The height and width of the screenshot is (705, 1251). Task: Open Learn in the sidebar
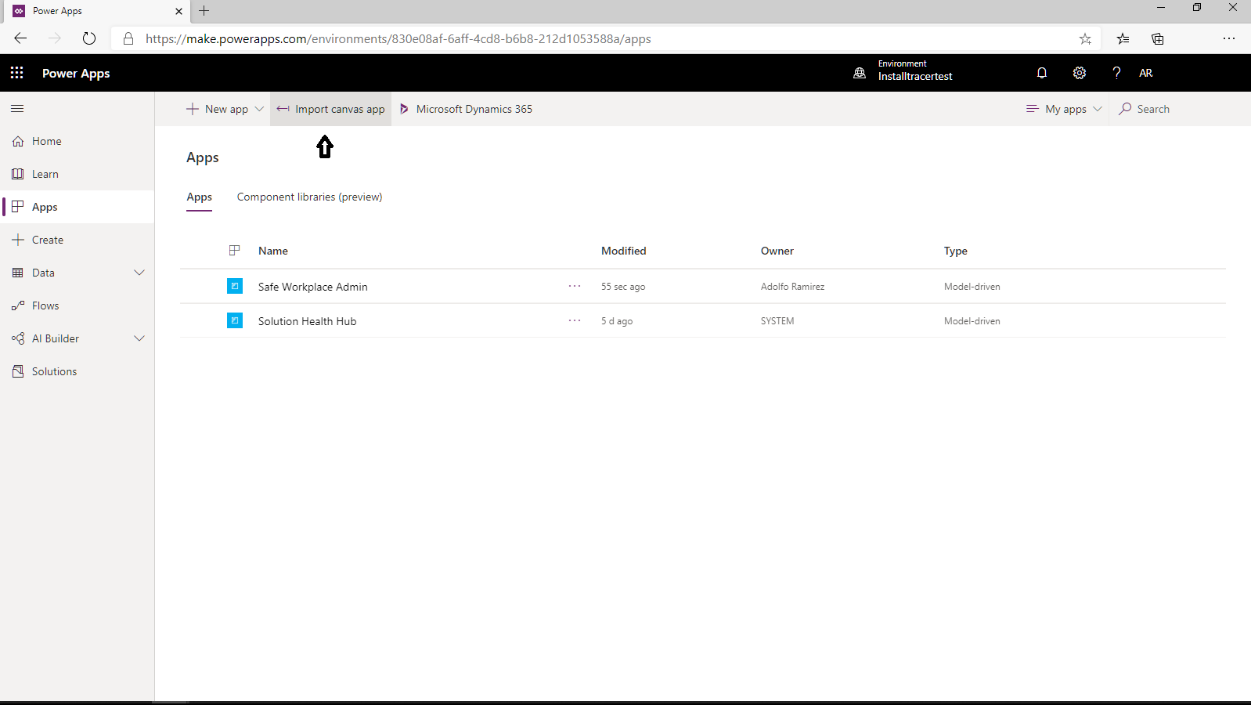click(77, 174)
